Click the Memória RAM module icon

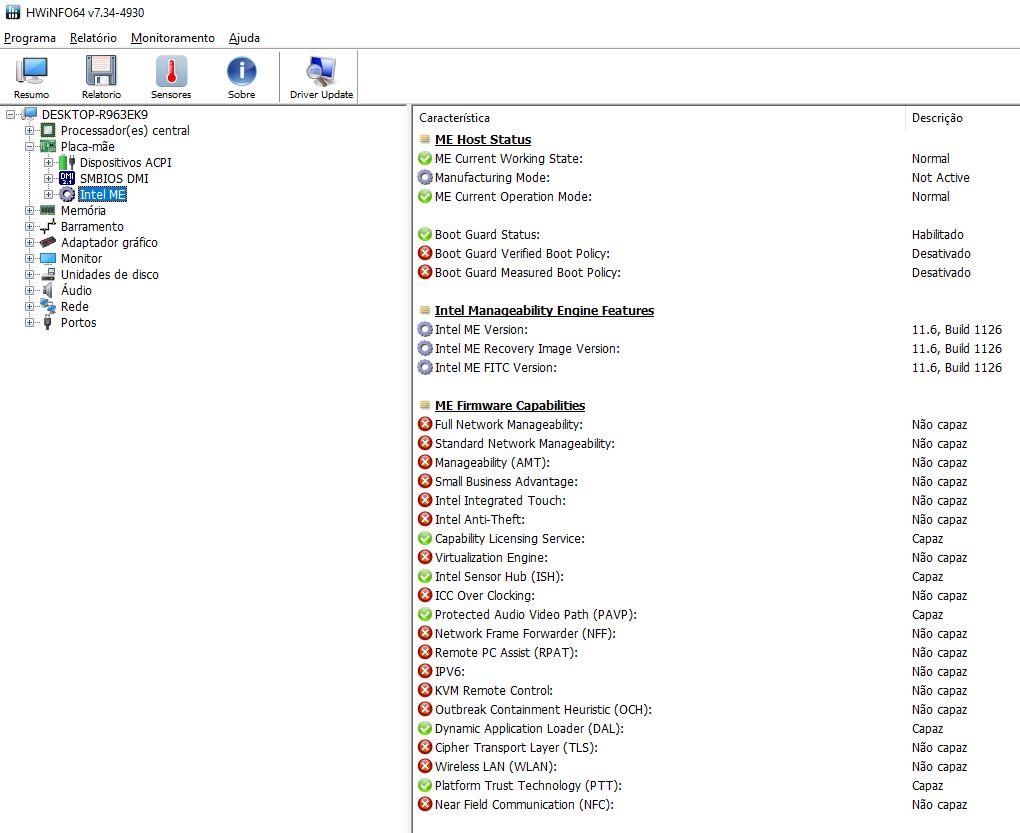click(47, 210)
